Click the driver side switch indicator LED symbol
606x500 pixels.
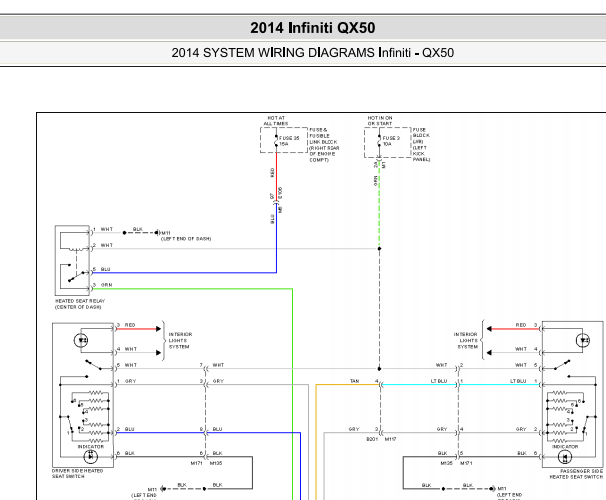[91, 456]
